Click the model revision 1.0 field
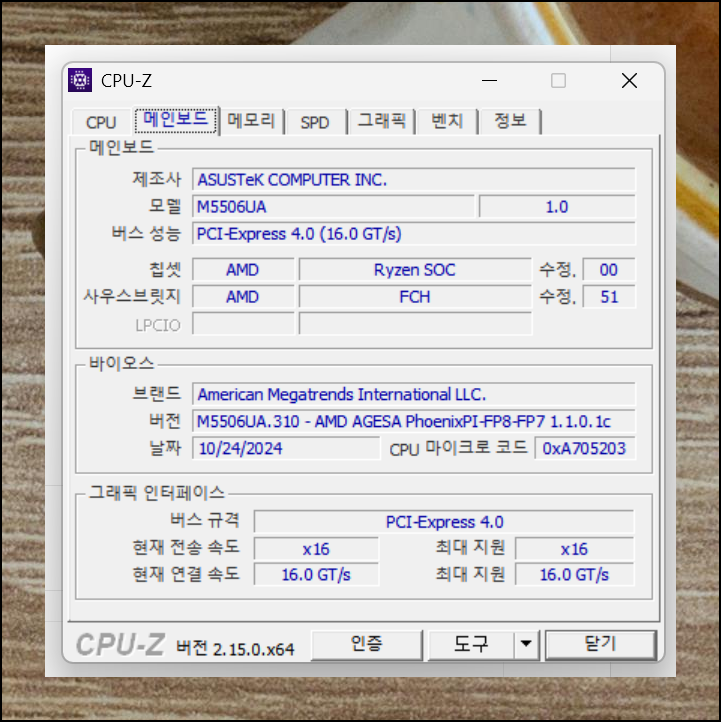The width and height of the screenshot is (721, 722). [x=557, y=207]
